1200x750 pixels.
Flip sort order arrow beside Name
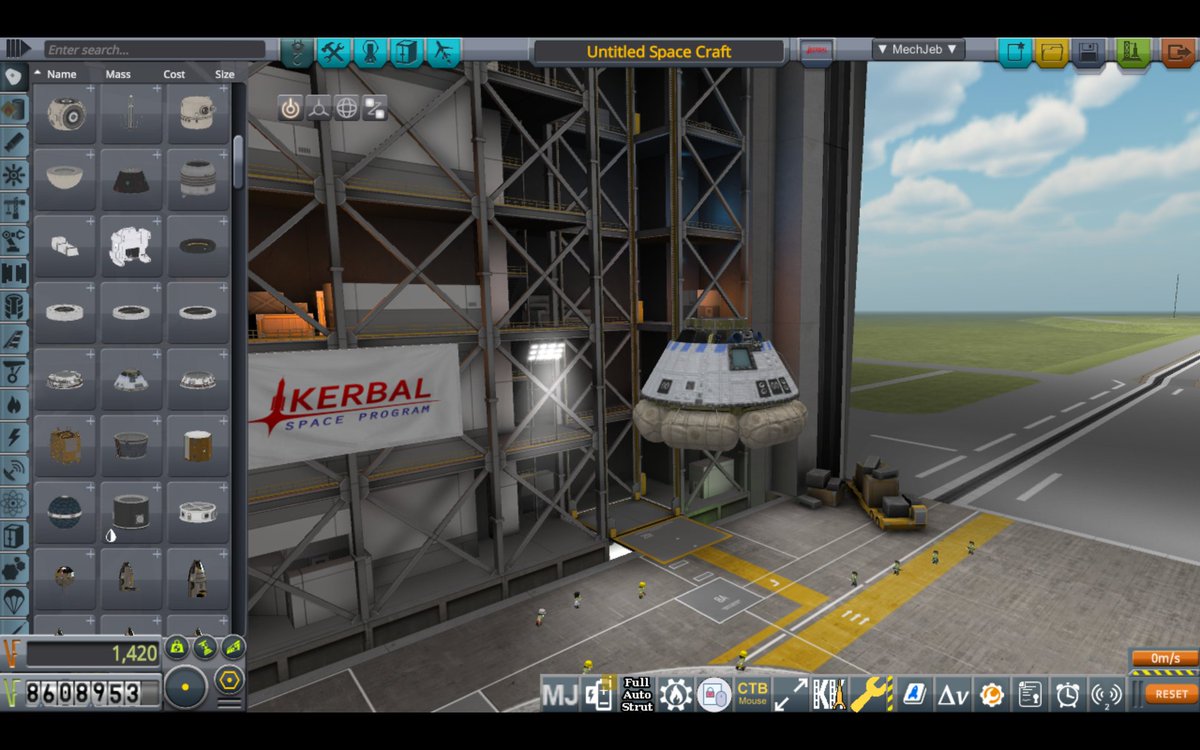[x=37, y=73]
